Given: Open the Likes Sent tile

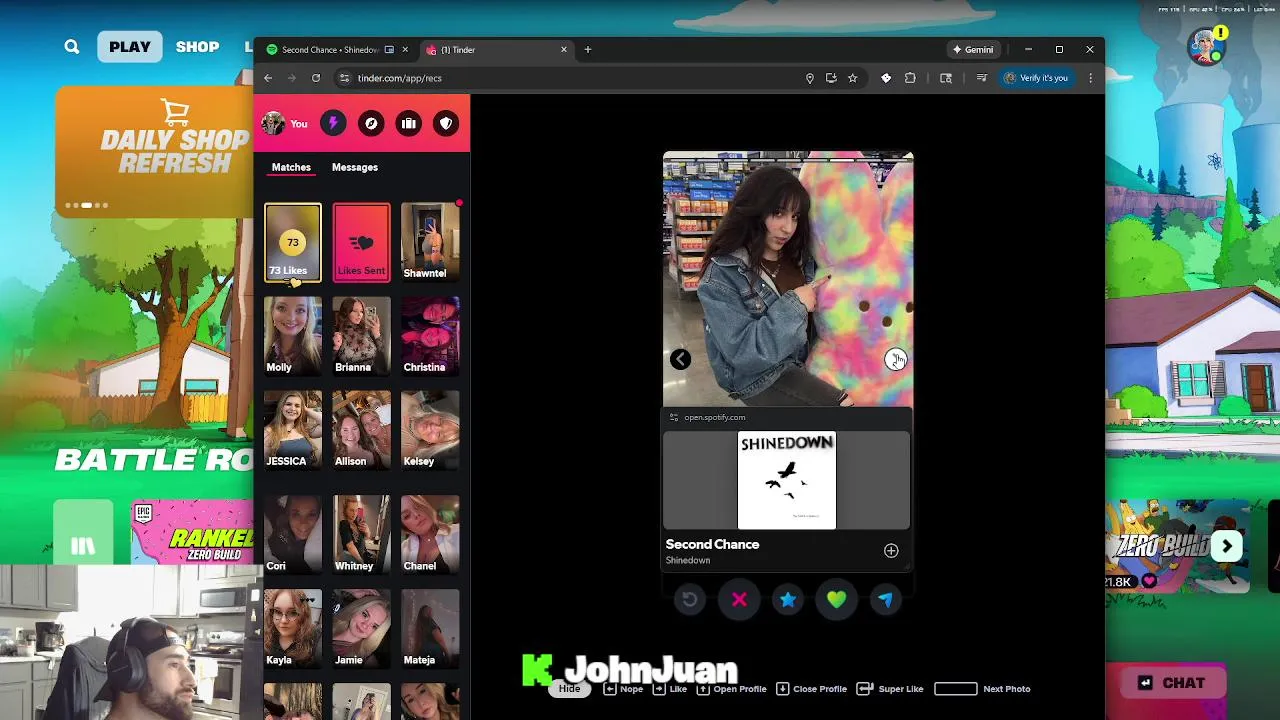Looking at the screenshot, I should point(361,243).
